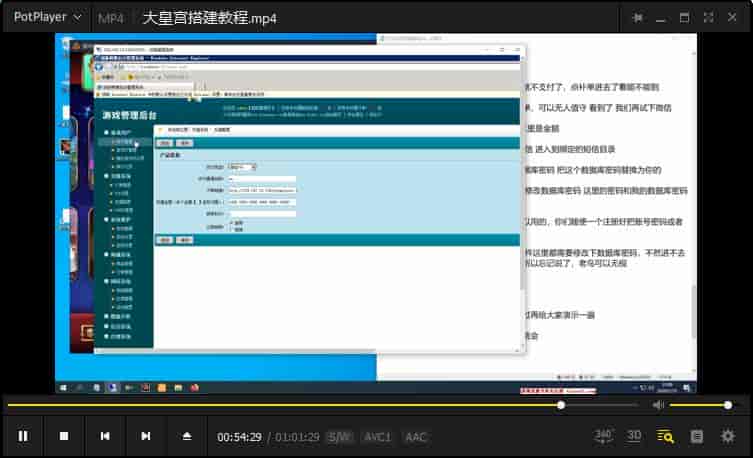753x458 pixels.
Task: Mute audio using the speaker icon
Action: click(658, 405)
